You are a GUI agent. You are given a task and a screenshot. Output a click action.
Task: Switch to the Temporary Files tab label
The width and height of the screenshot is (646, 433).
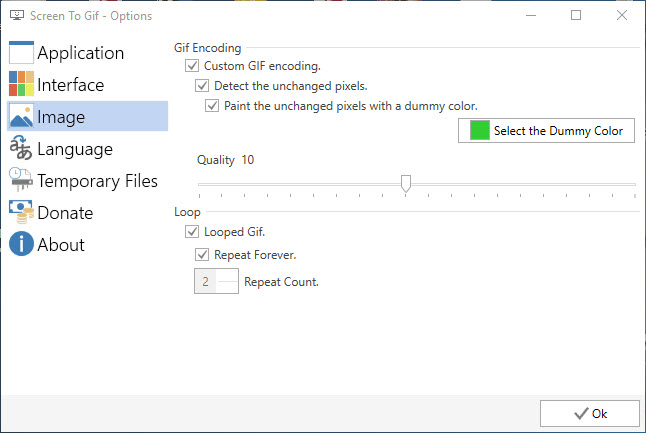point(97,181)
